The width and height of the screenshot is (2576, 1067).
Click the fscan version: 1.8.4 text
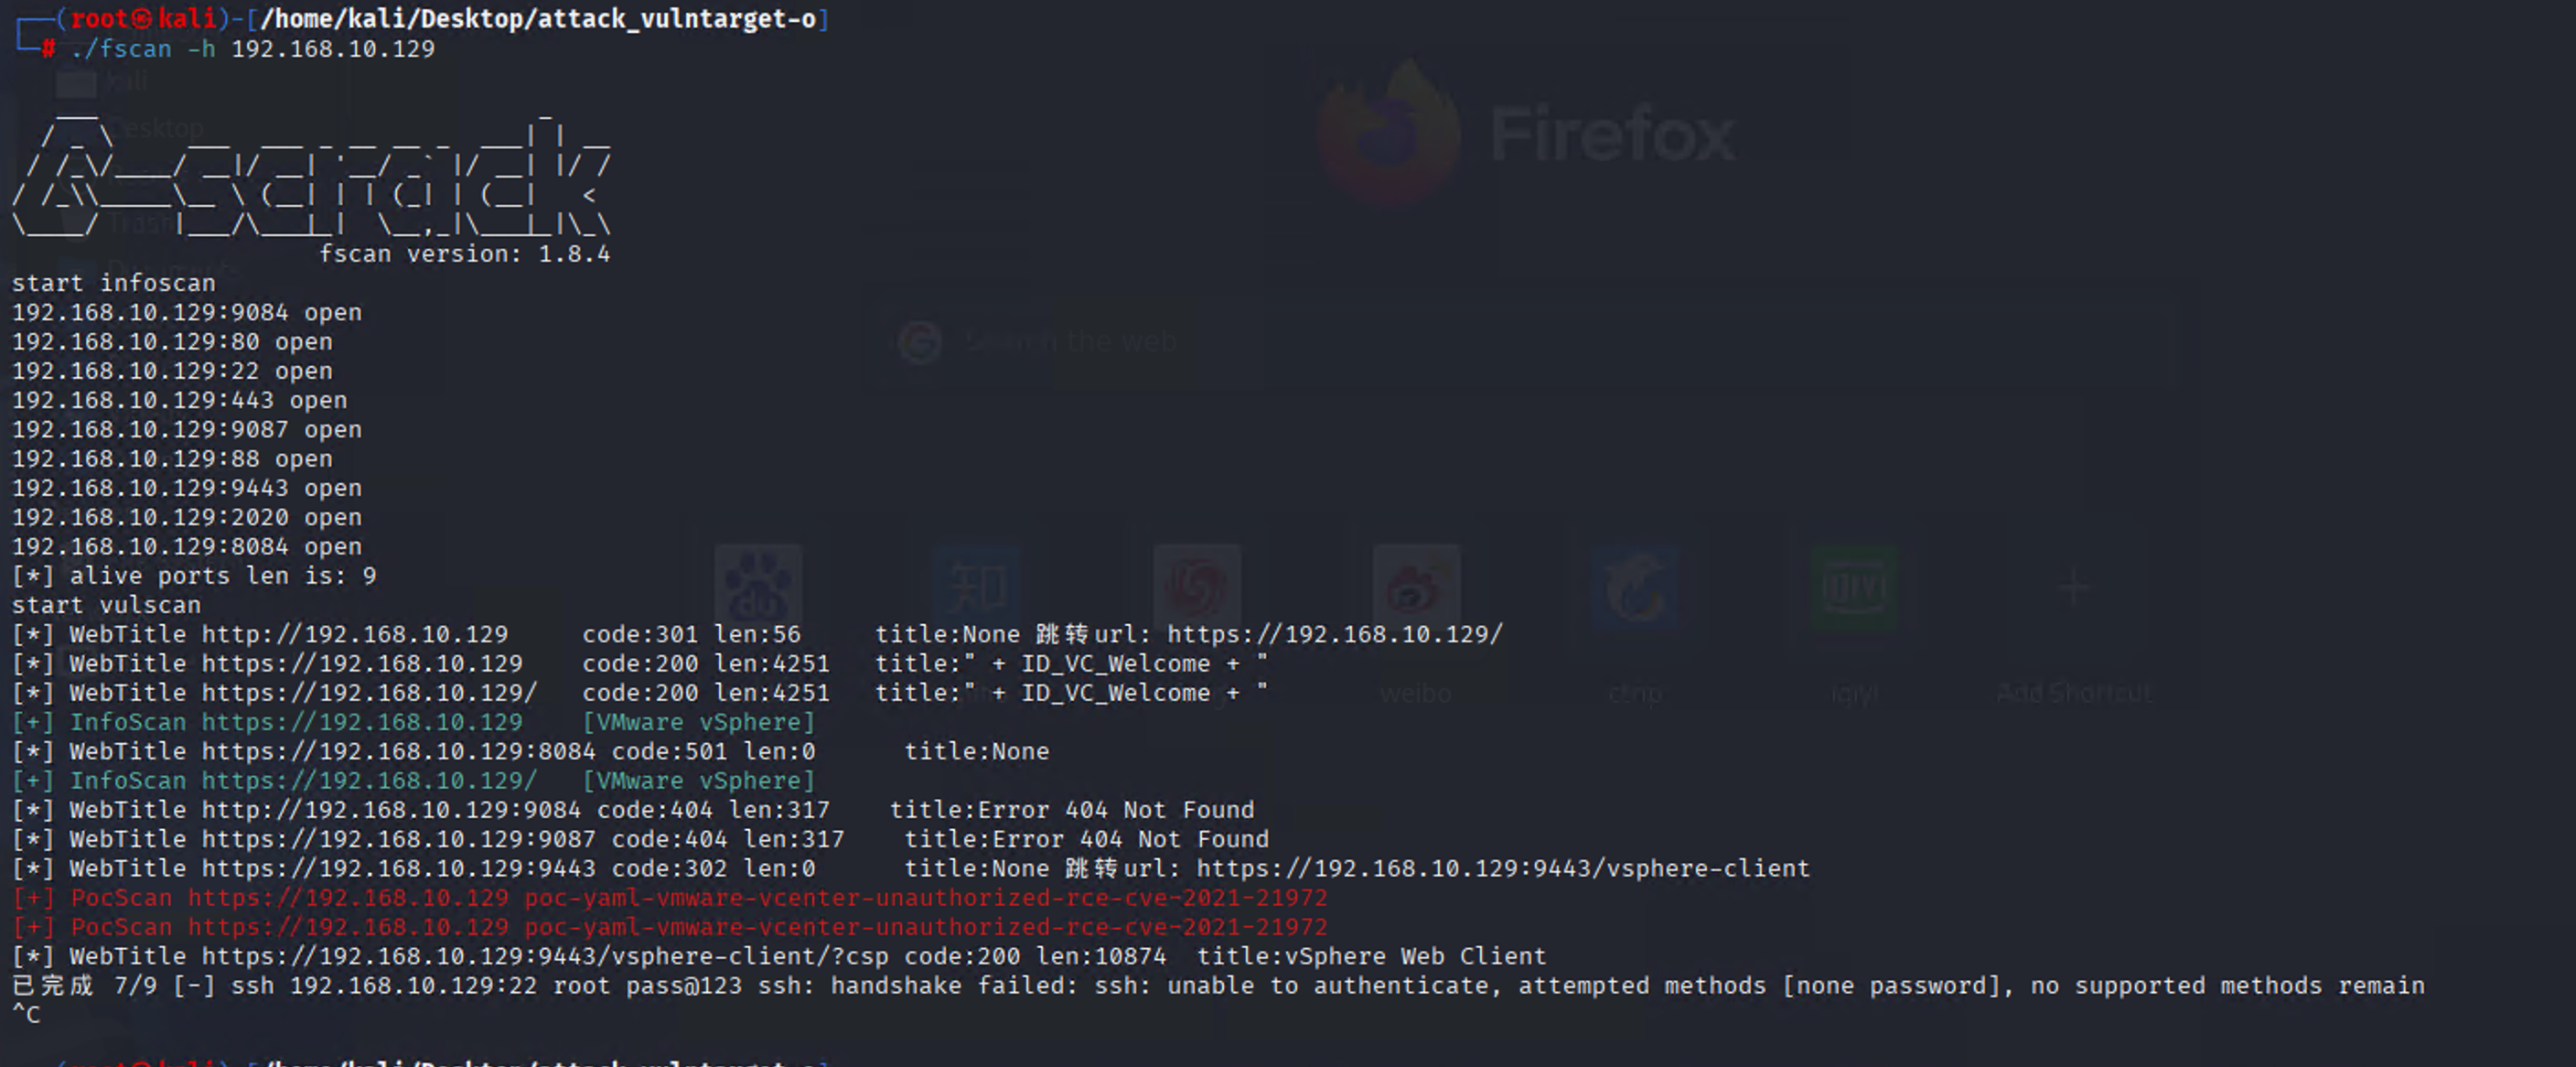(464, 254)
